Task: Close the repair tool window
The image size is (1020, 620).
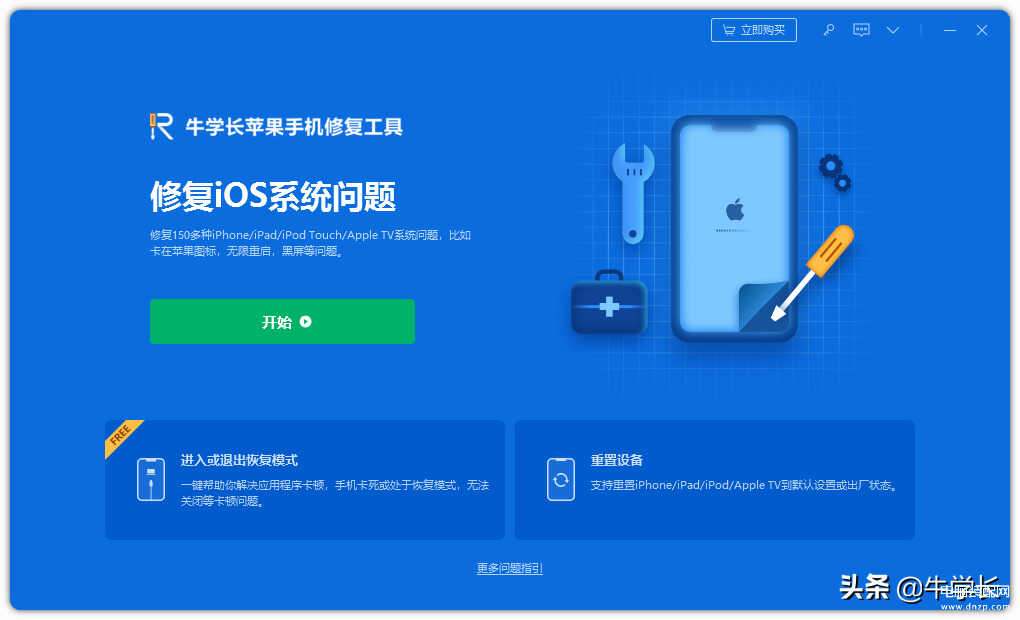Action: 982,30
